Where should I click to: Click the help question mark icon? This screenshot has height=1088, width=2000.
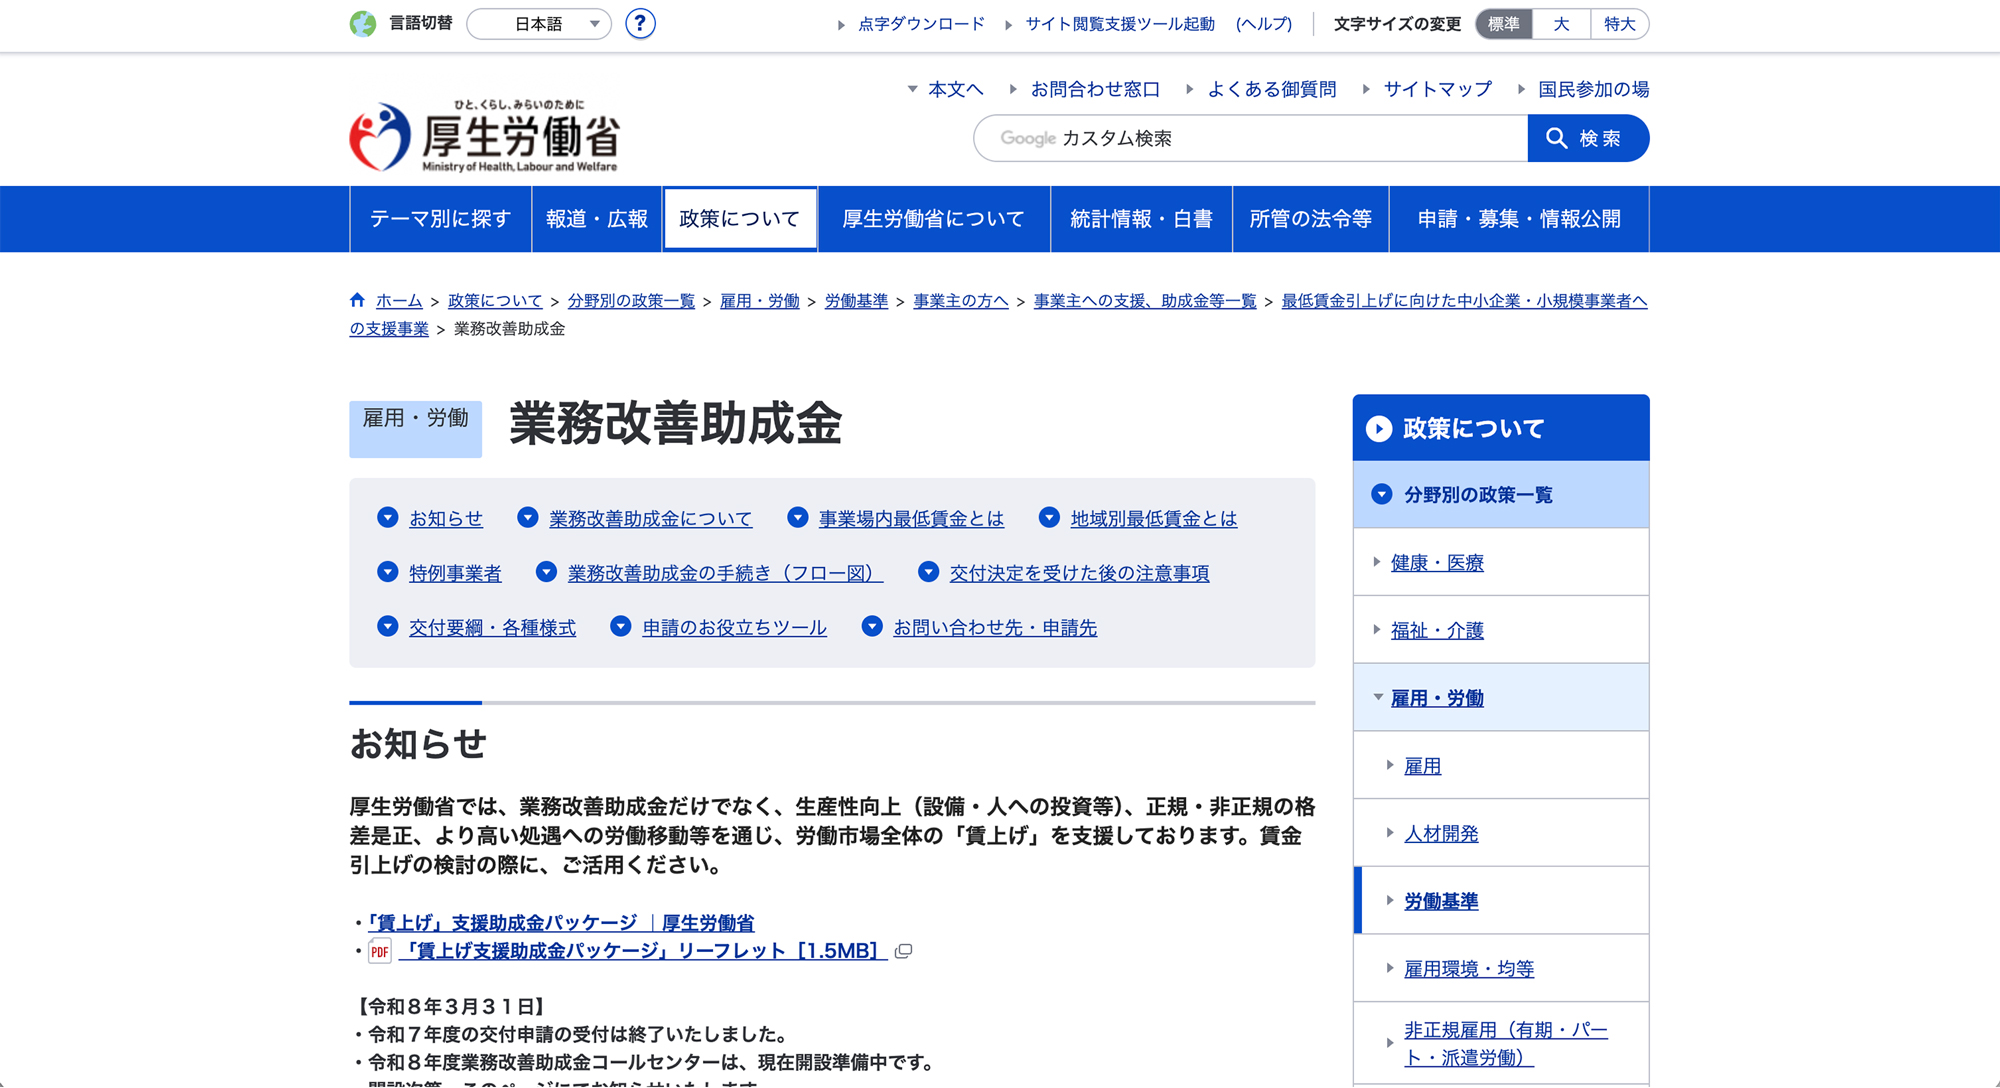pyautogui.click(x=640, y=23)
